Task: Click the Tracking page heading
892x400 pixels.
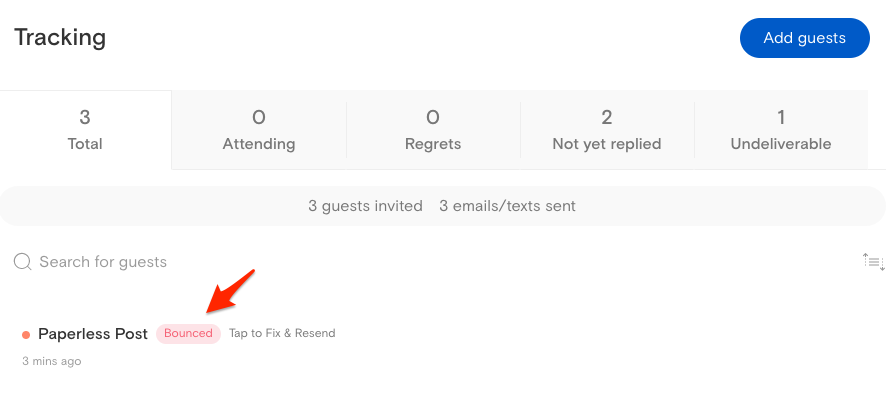Action: tap(60, 38)
